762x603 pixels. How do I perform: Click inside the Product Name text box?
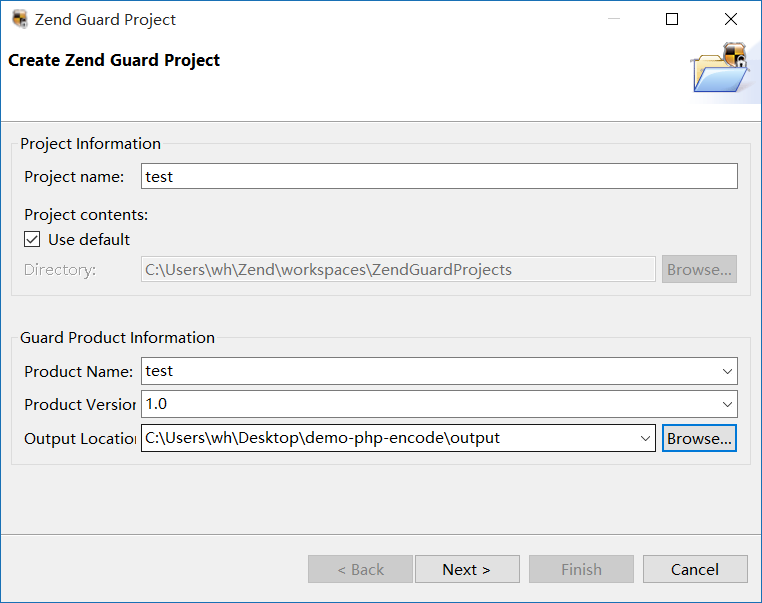[x=430, y=372]
